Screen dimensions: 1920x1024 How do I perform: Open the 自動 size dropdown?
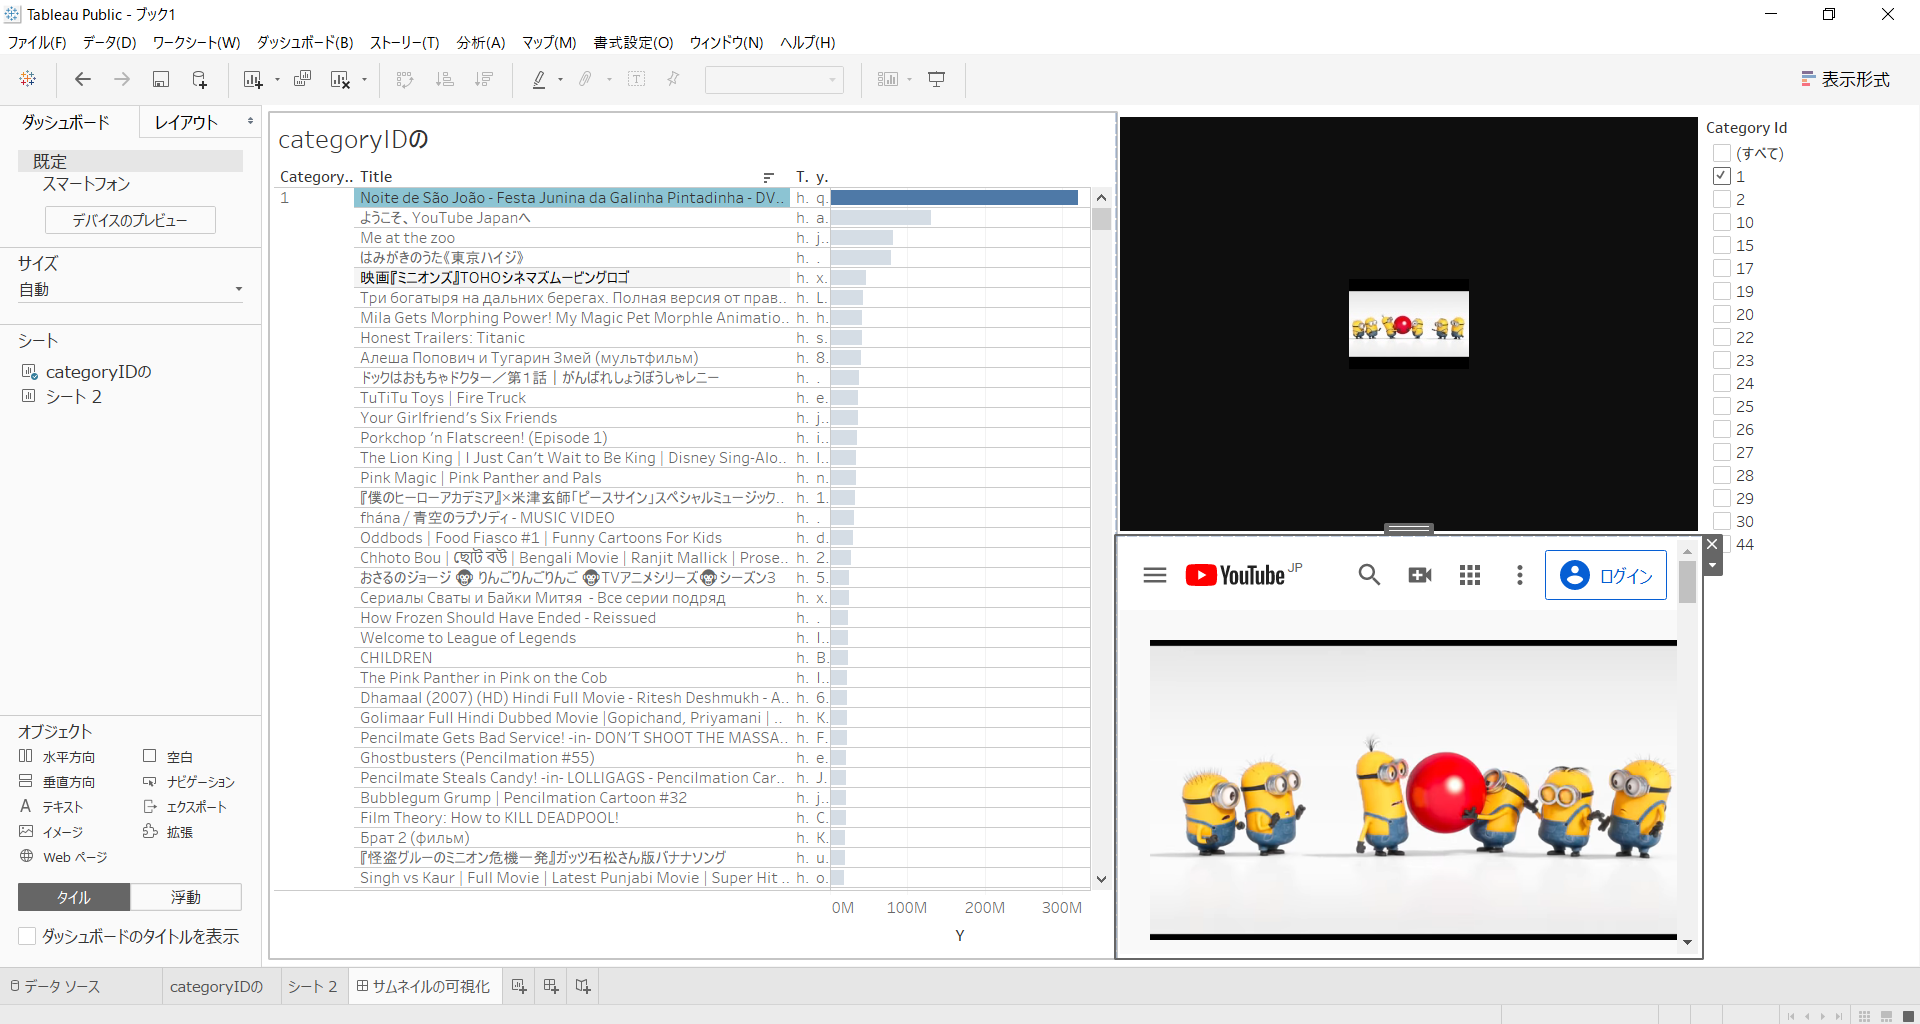pos(130,289)
